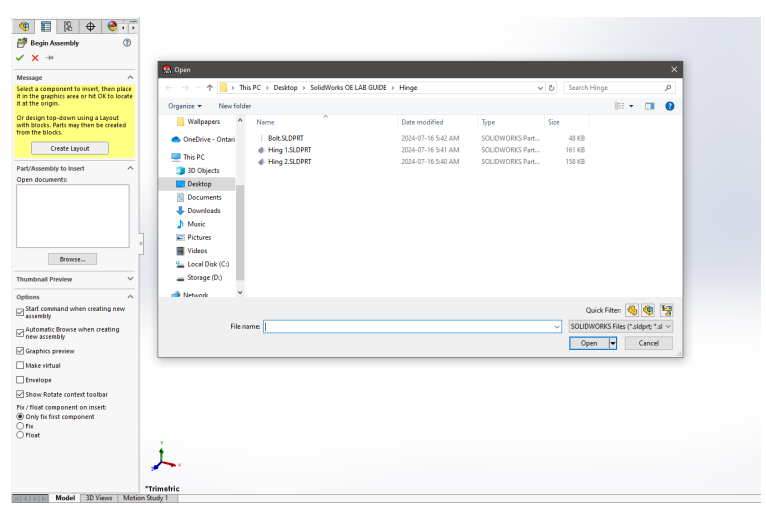This screenshot has width=766, height=510.
Task: Click New folder in the dialog
Action: [234, 106]
